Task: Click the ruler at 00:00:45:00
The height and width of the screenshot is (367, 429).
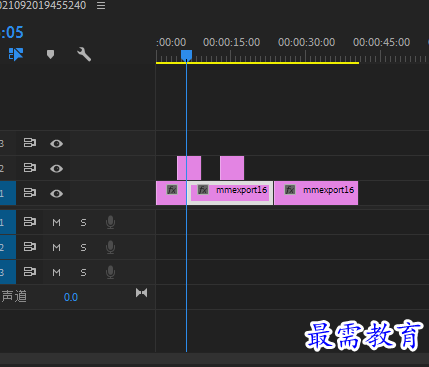Action: [381, 42]
